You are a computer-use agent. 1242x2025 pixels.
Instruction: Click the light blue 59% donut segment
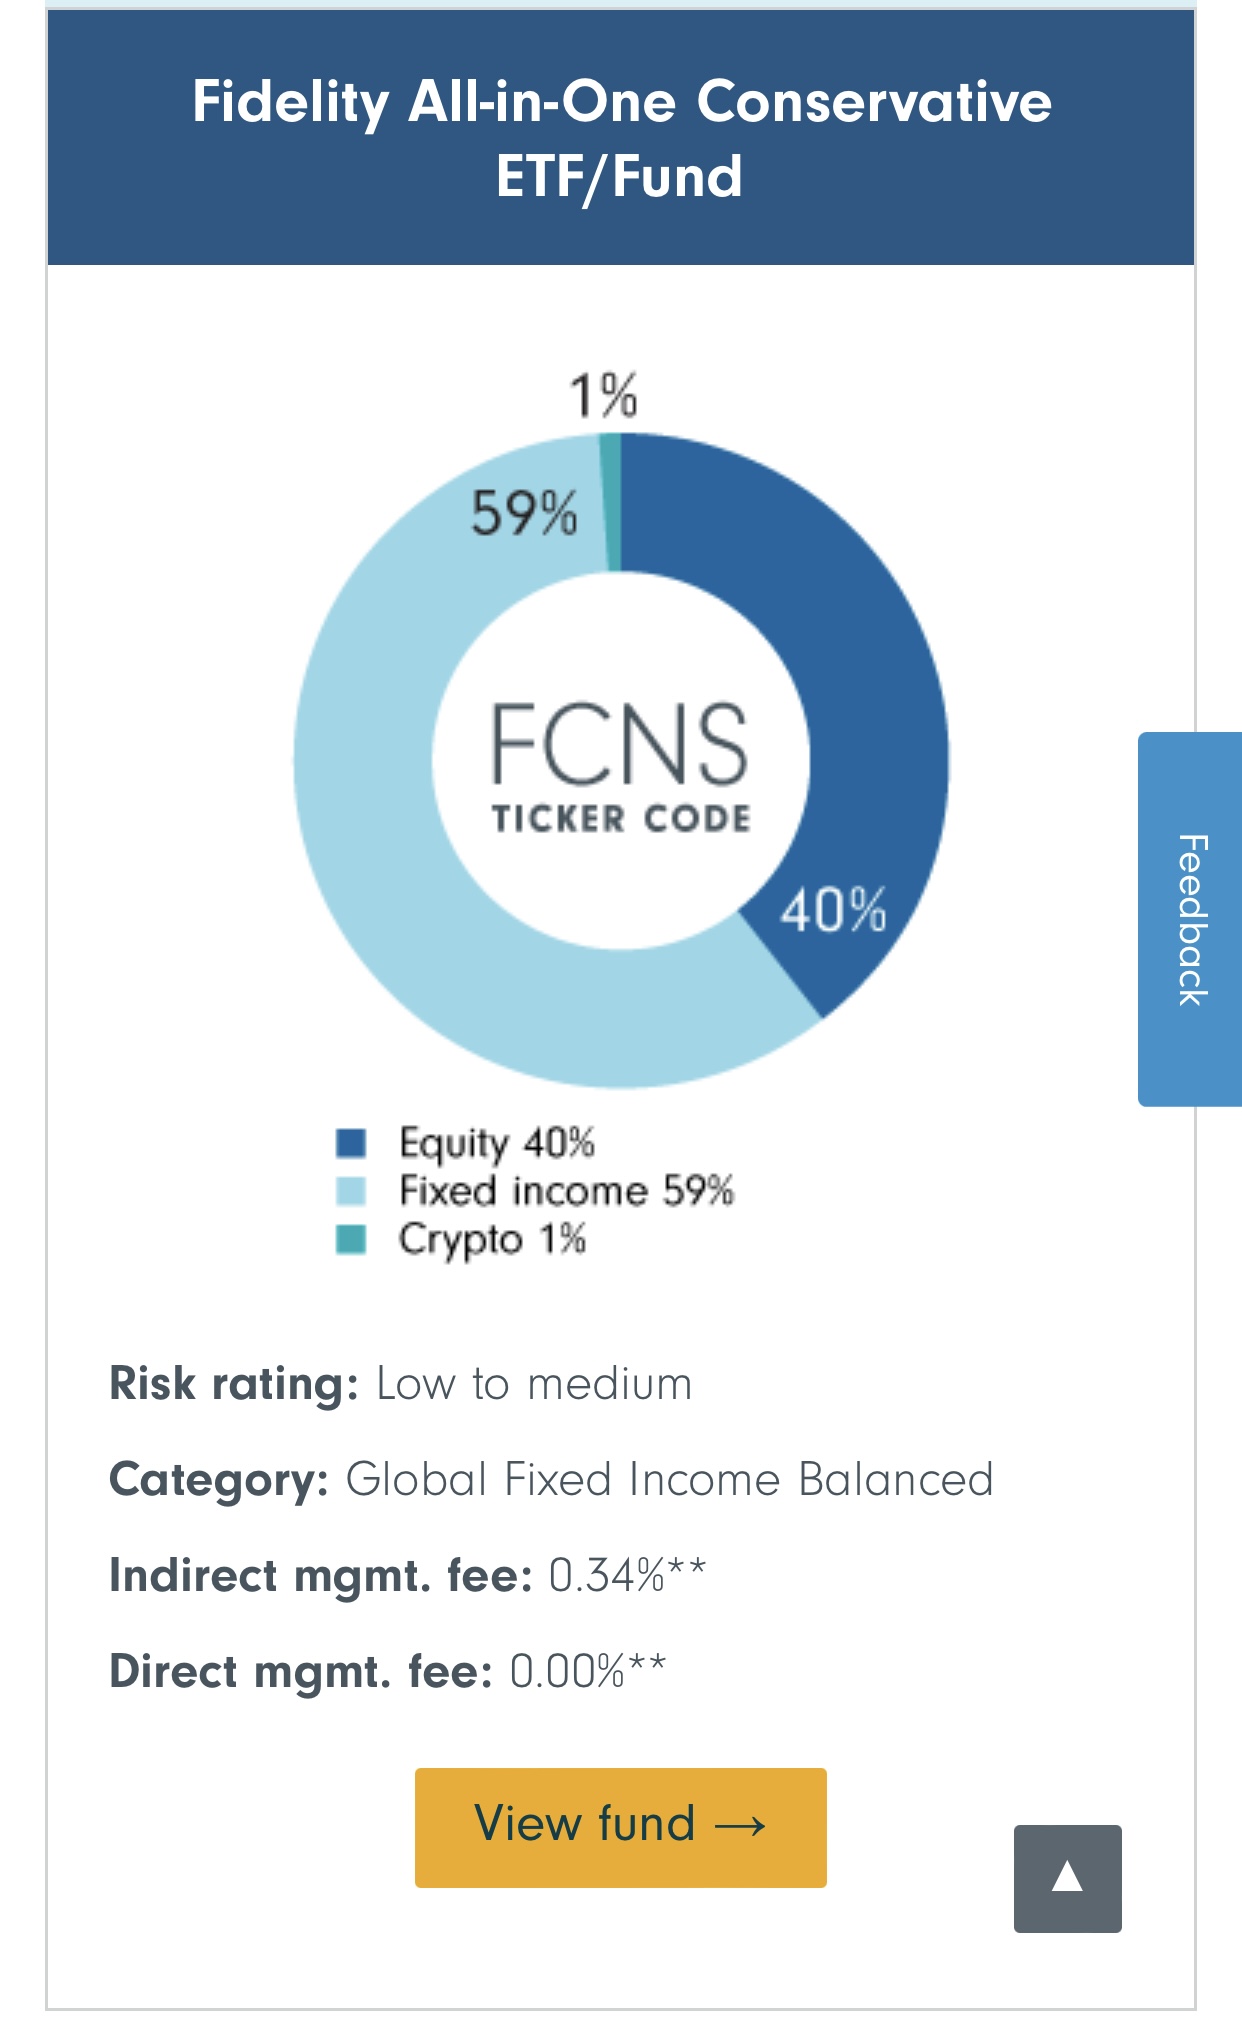(400, 850)
